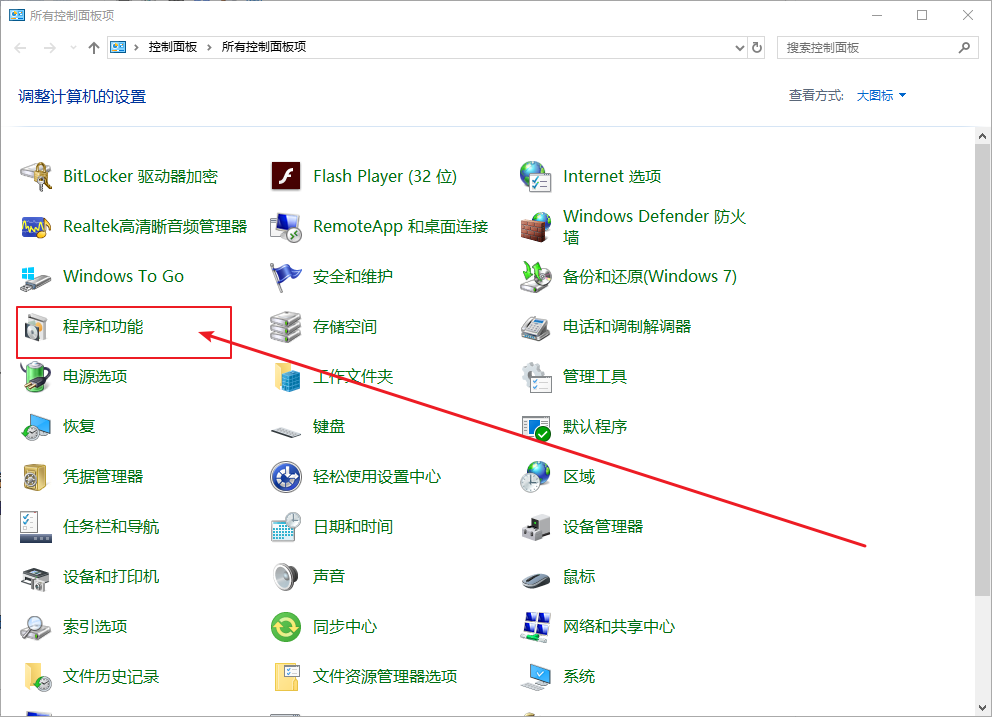Expand the 大图标 view mode dropdown
This screenshot has width=992, height=717.
[881, 96]
